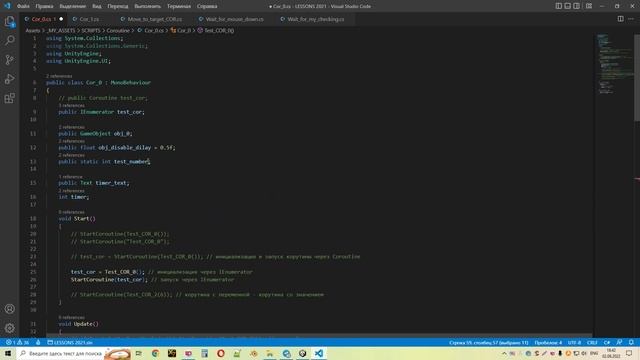Click '2 references' above class Cor_0
640x360 pixels.
[x=59, y=76]
